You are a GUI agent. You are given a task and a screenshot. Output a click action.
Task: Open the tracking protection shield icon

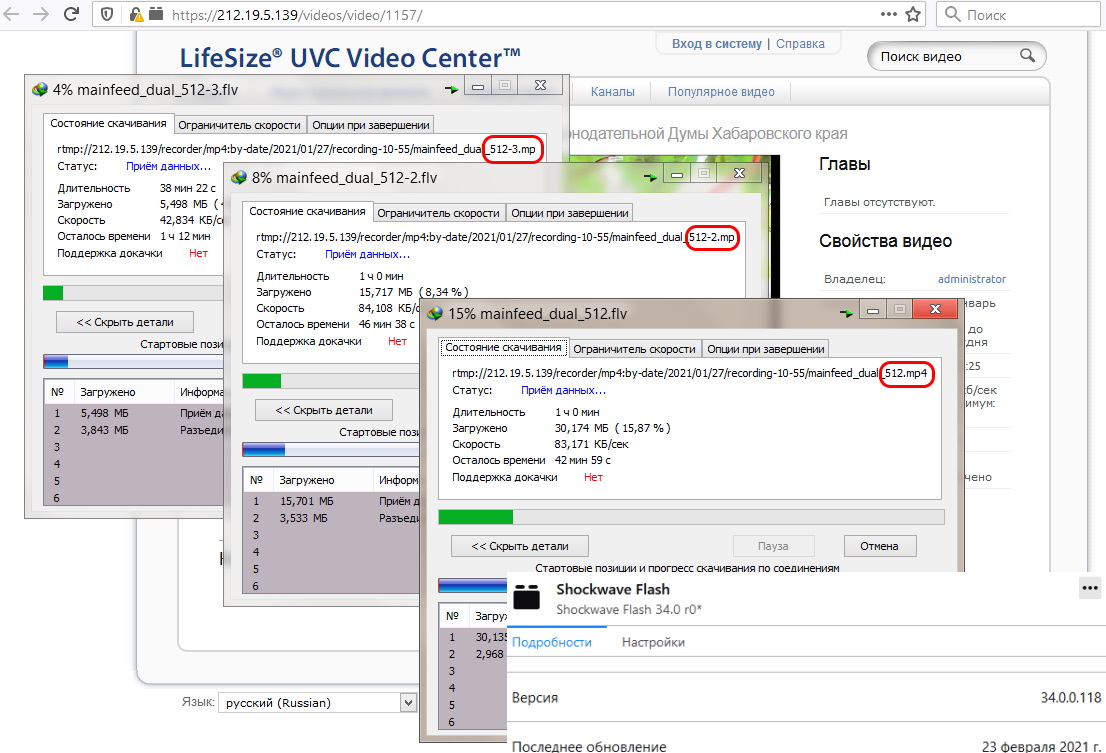[x=107, y=14]
